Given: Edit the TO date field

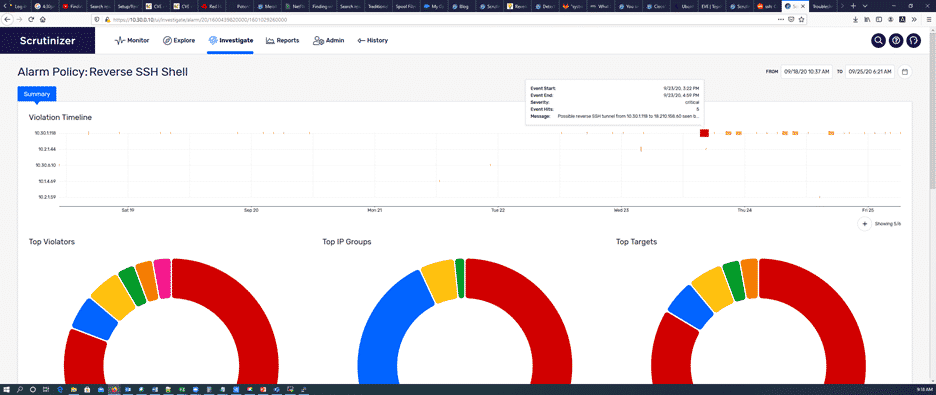Looking at the screenshot, I should coord(869,72).
